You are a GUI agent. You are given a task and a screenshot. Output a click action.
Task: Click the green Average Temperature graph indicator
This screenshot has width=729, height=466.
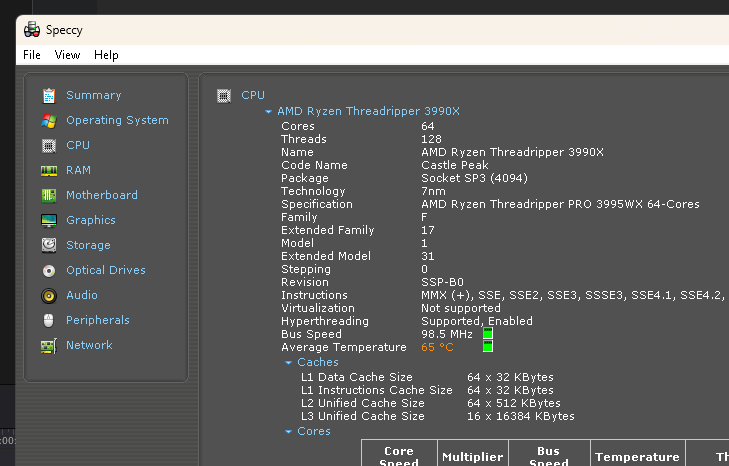click(x=488, y=346)
